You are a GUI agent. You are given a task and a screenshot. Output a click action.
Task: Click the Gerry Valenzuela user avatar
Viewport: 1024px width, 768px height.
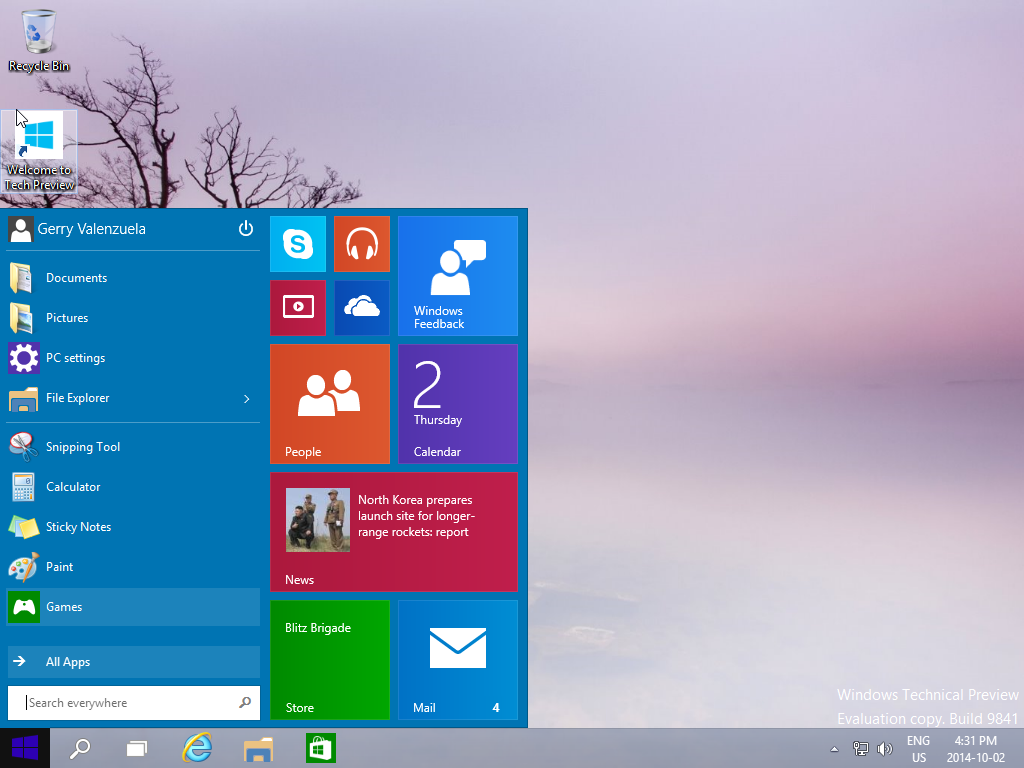pyautogui.click(x=21, y=229)
